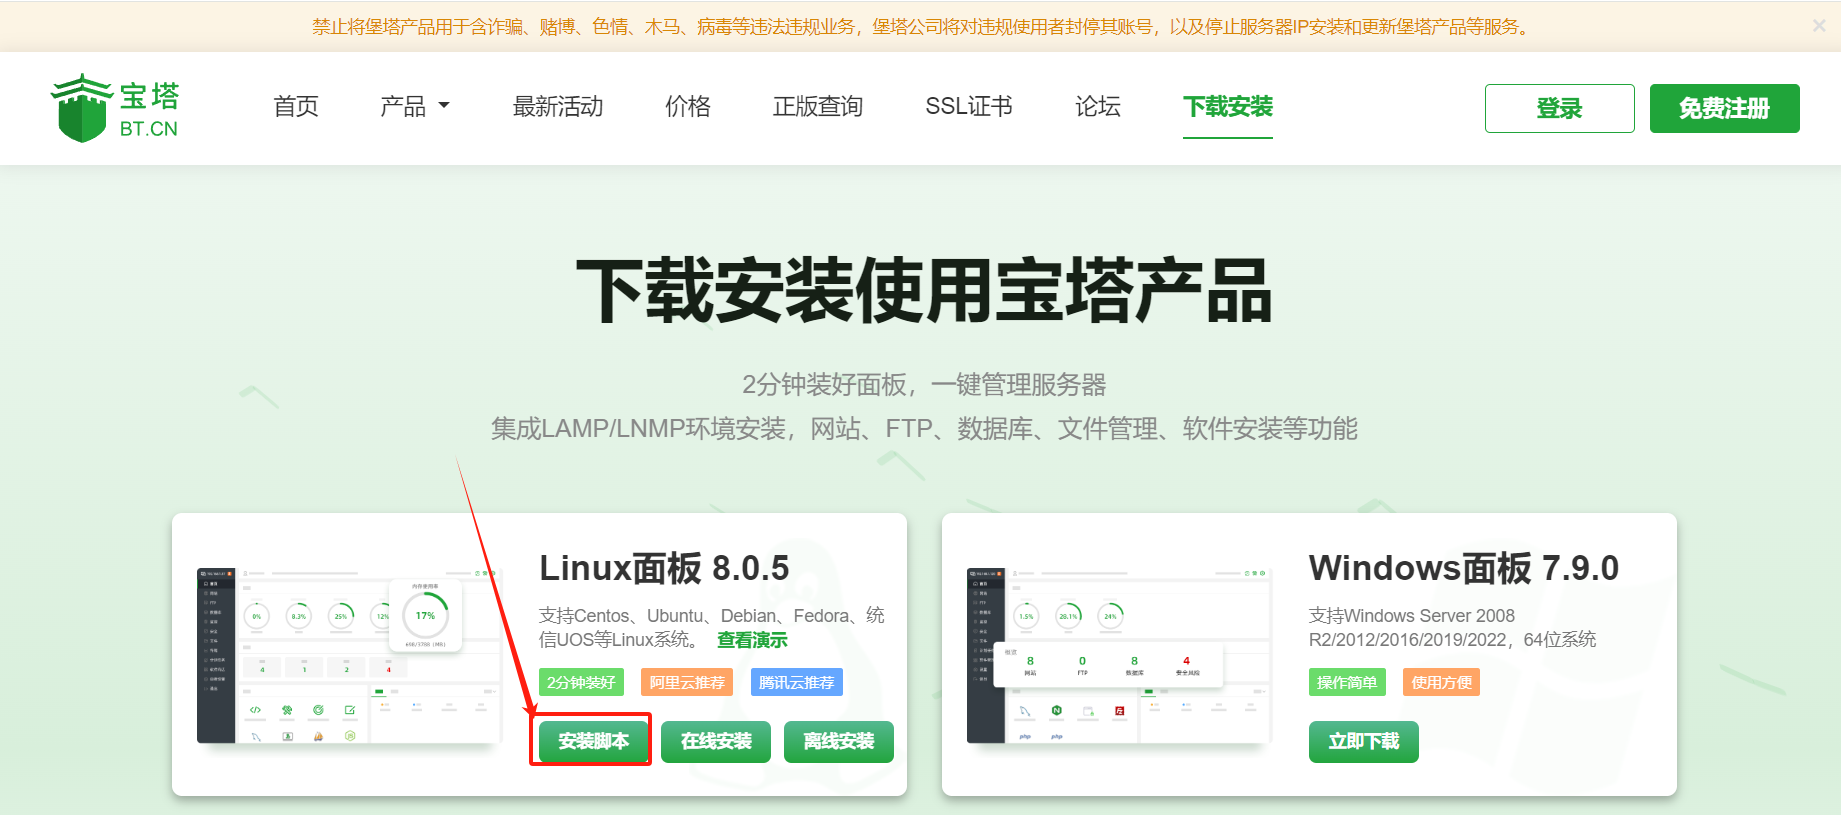The width and height of the screenshot is (1841, 815).
Task: Click the BT.CN pagoda logo
Action: tap(115, 108)
